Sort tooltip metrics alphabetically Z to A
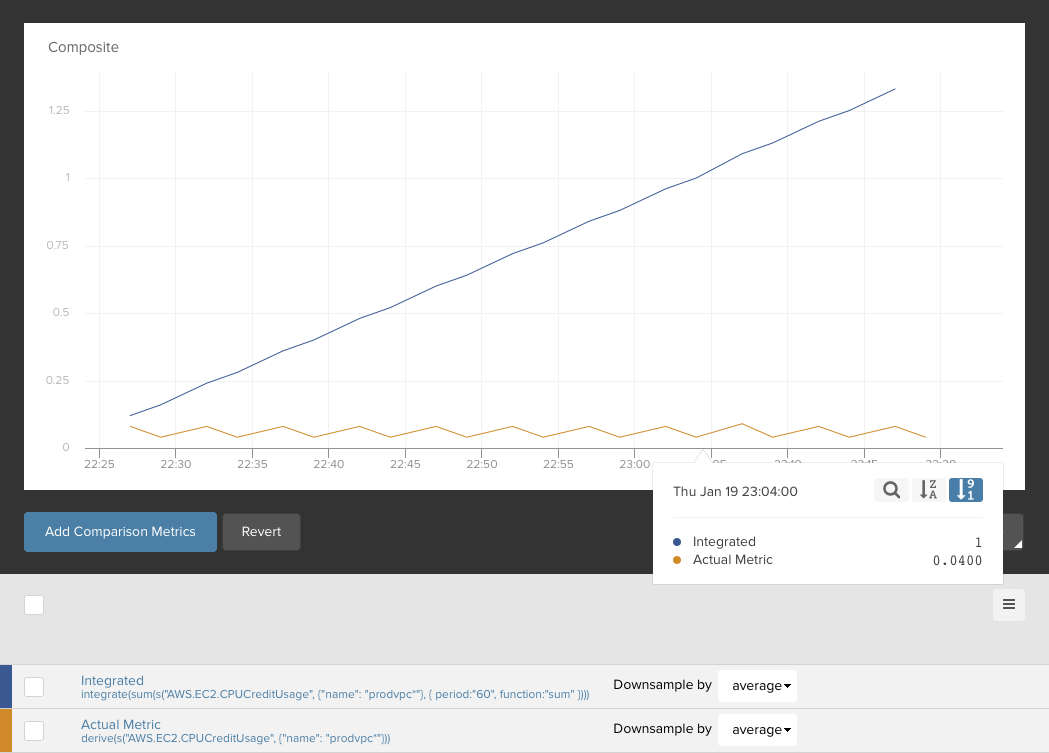 point(927,490)
